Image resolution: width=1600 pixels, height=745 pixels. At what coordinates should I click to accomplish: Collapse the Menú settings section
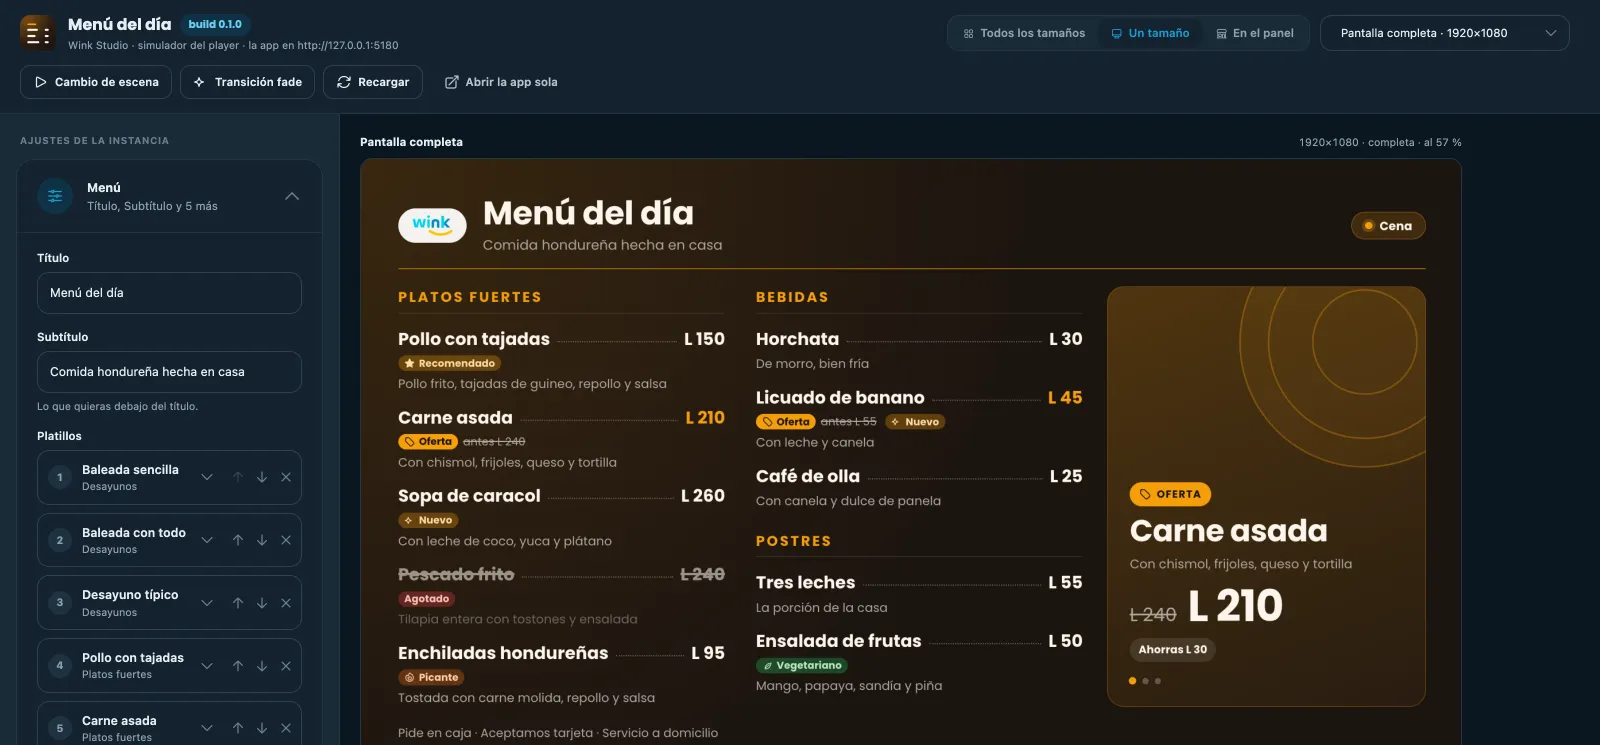292,196
